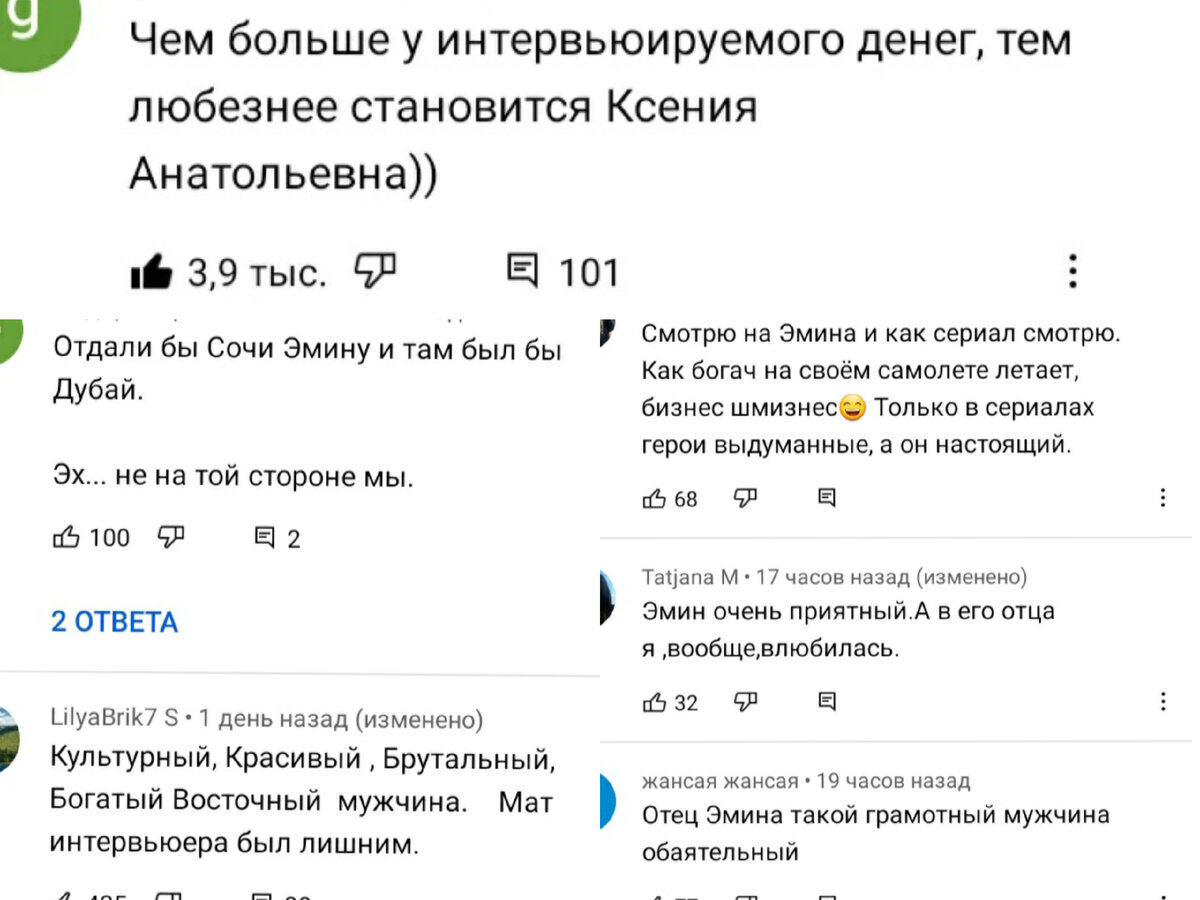Dislike Tatjana M's comment
This screenshot has height=900, width=1200.
[744, 703]
